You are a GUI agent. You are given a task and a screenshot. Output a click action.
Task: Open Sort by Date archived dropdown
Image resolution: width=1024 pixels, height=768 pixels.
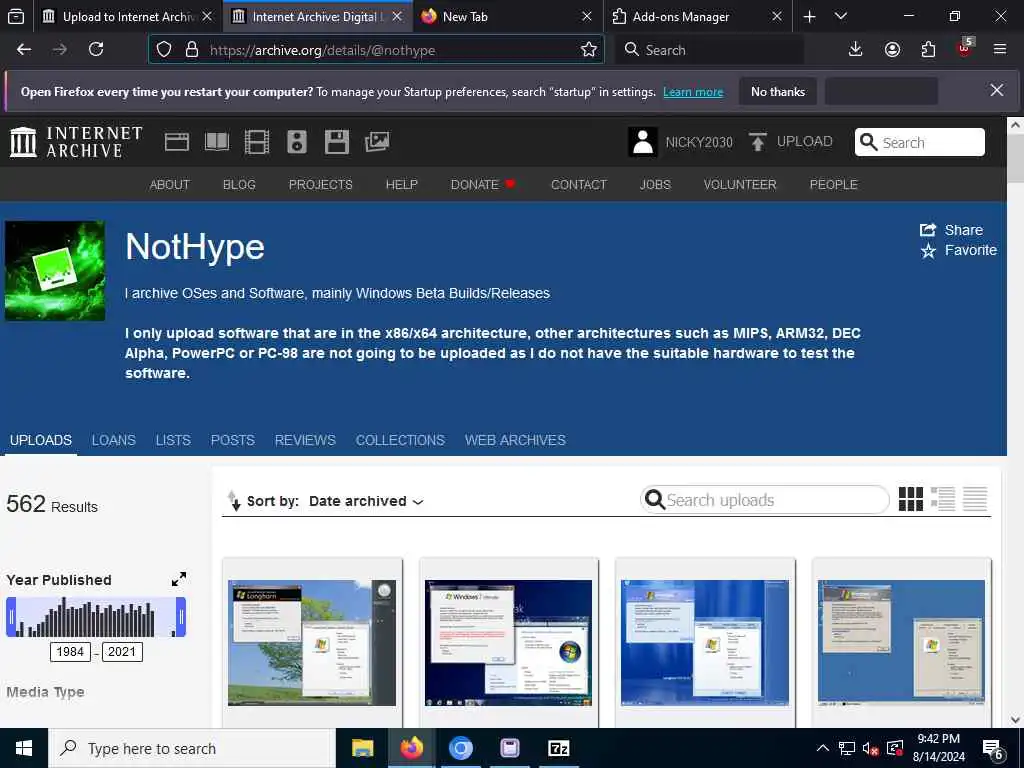[366, 501]
